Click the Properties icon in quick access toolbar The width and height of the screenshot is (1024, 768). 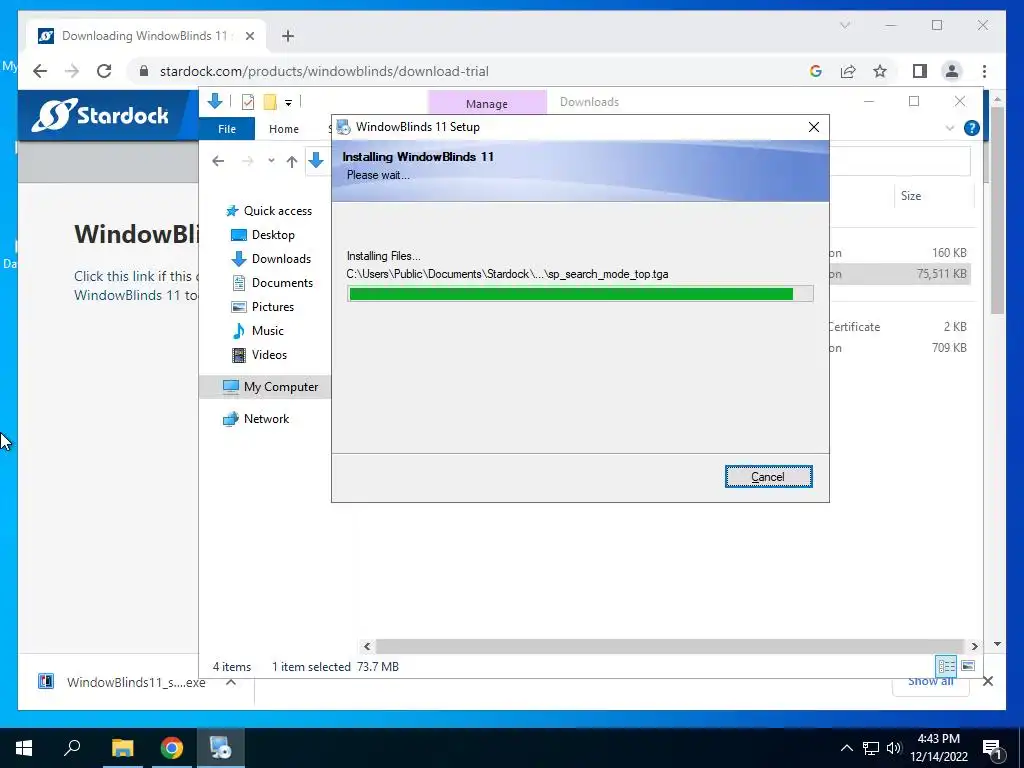pyautogui.click(x=248, y=102)
